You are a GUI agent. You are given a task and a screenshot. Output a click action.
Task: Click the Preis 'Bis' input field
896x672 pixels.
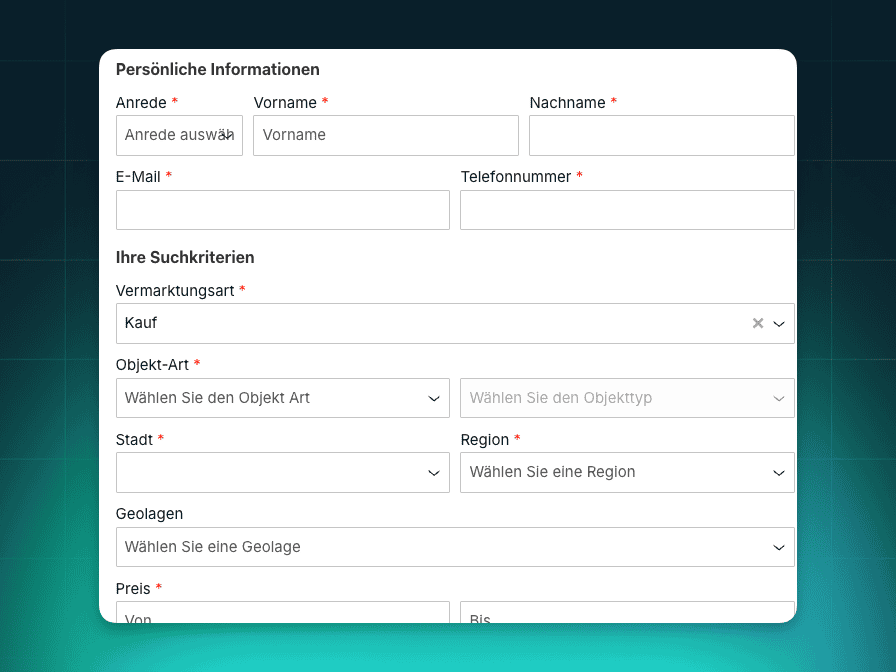(627, 613)
